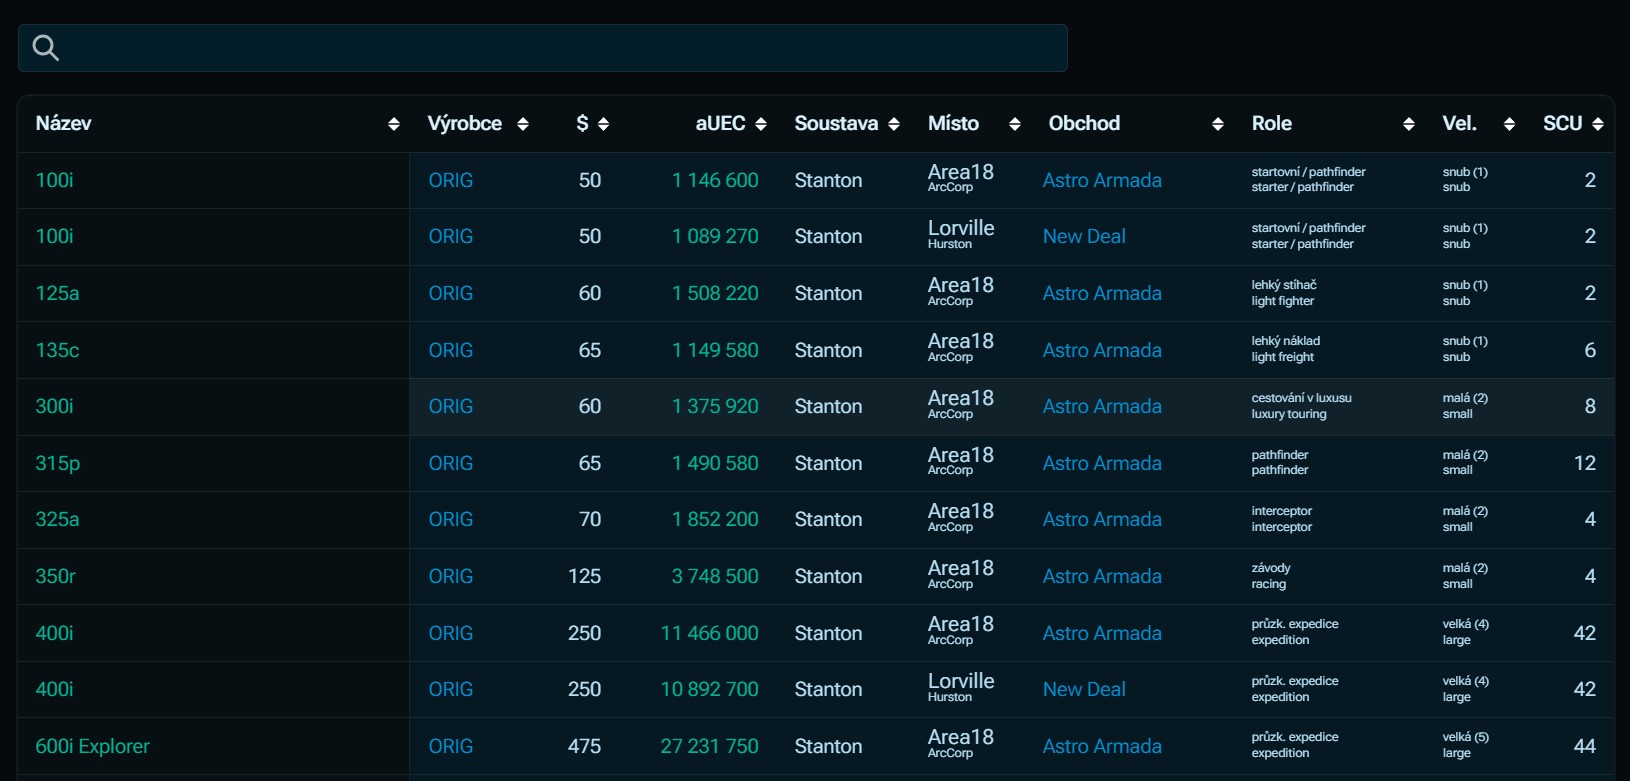The image size is (1630, 781).
Task: Click the Výrobce column sort arrows
Action: click(x=522, y=124)
